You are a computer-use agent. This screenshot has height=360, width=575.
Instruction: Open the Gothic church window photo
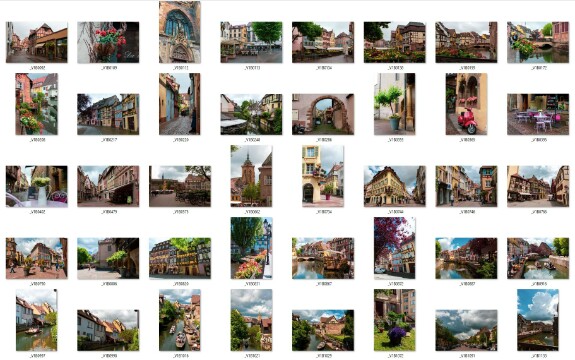point(180,32)
